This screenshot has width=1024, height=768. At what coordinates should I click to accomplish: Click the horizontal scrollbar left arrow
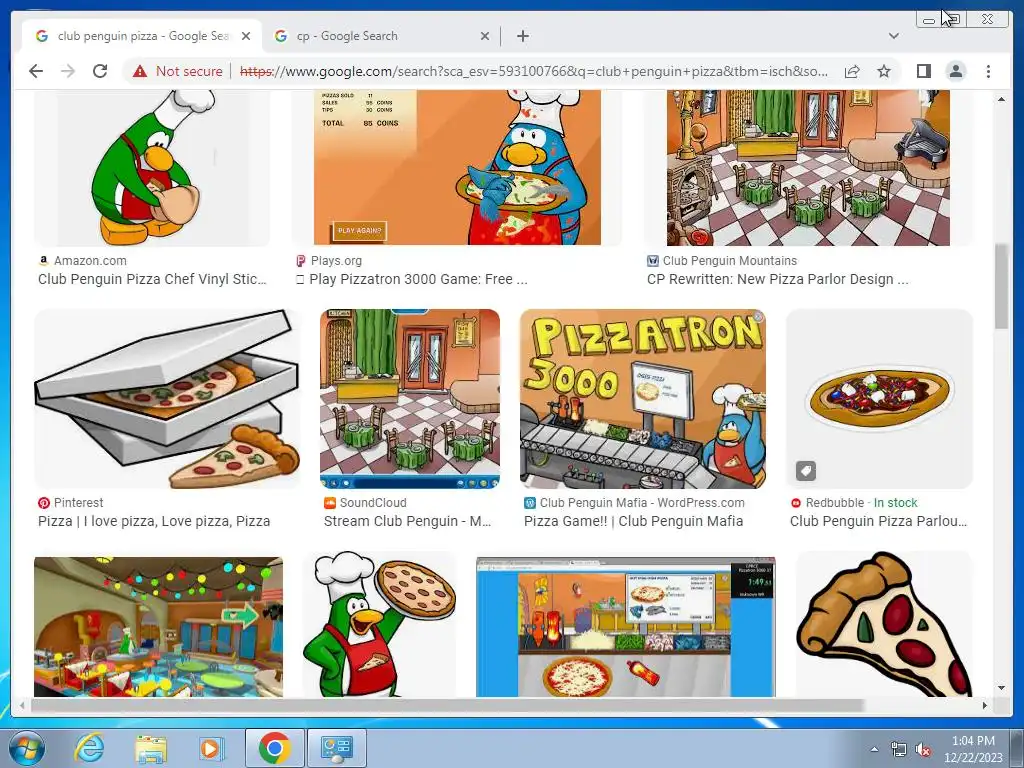[x=22, y=705]
